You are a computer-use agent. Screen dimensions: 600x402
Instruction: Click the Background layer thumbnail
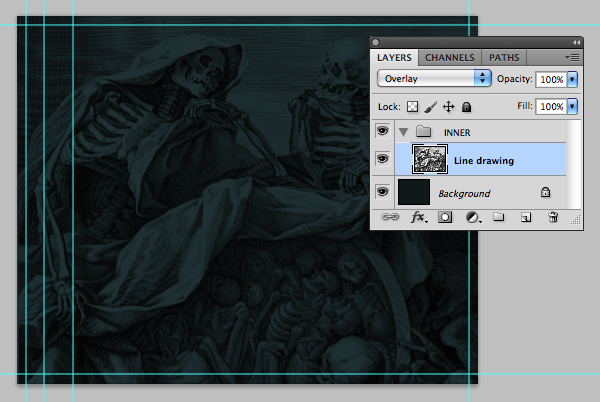(414, 192)
